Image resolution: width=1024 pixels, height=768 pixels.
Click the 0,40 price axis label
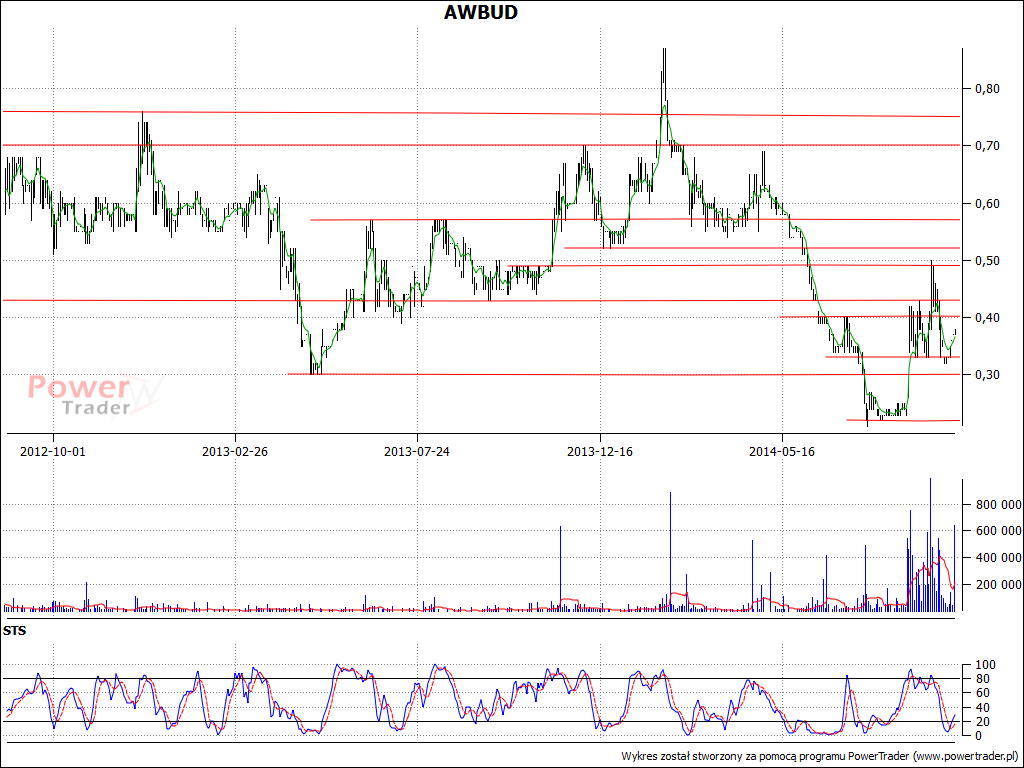pos(987,317)
